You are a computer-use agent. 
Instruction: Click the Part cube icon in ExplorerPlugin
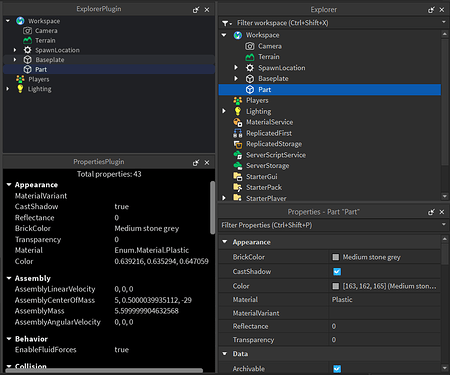coord(27,69)
